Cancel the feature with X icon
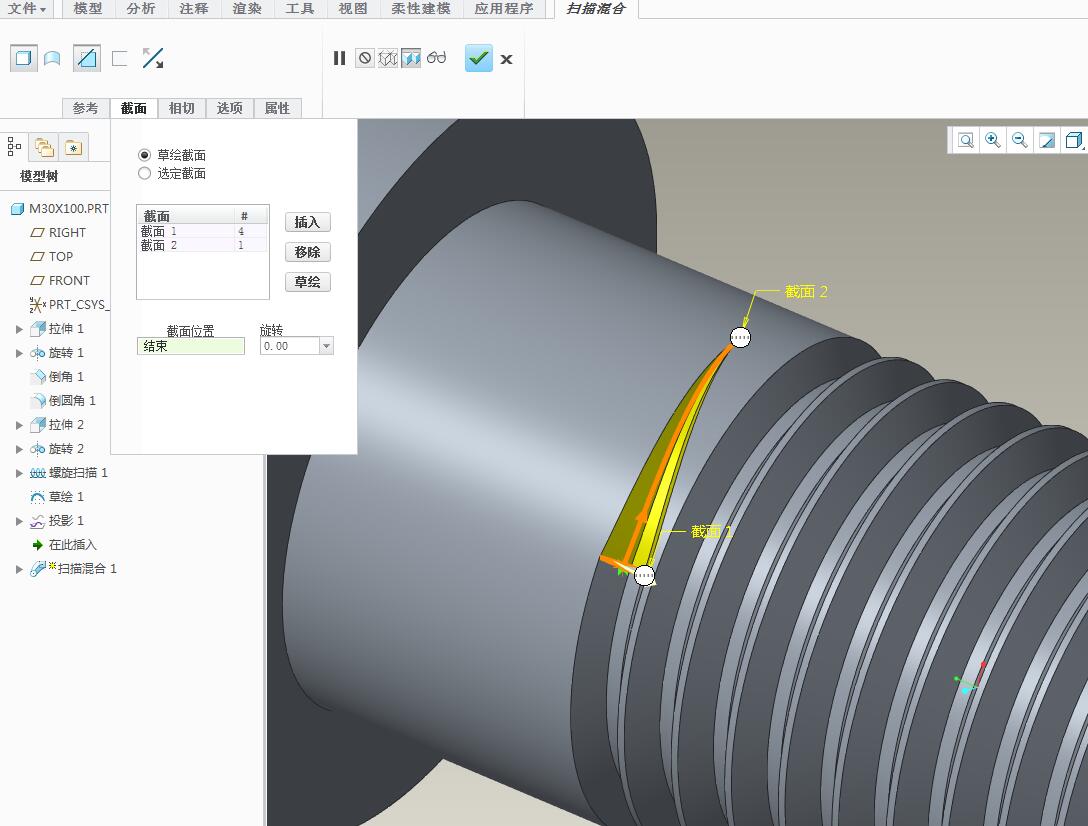1088x826 pixels. (507, 60)
